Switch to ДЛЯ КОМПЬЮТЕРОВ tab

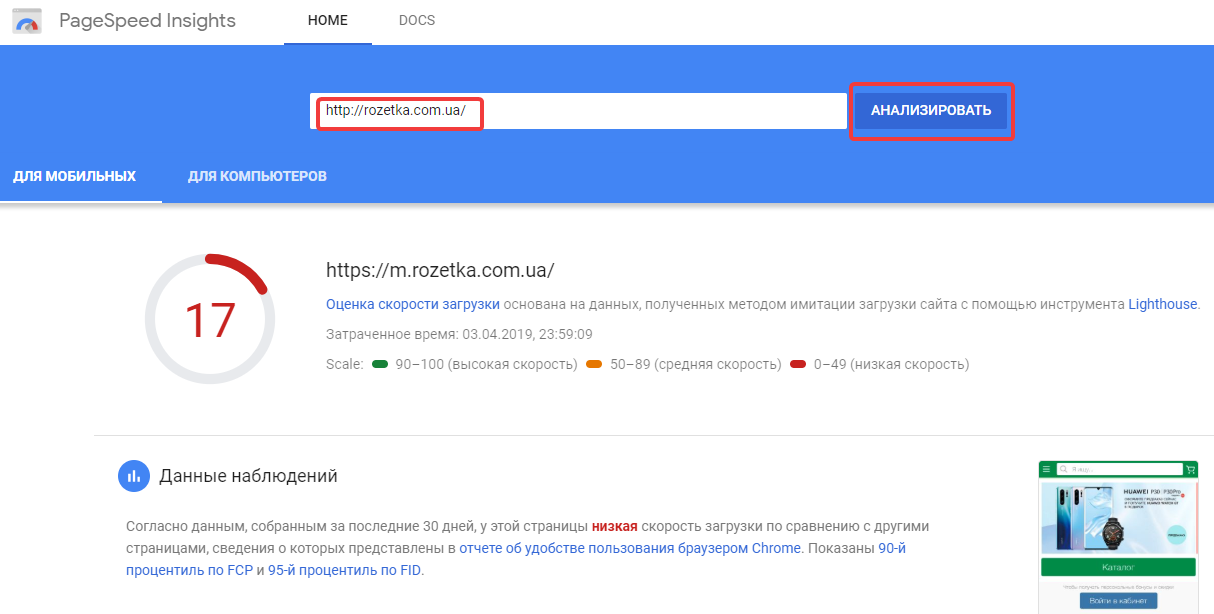click(257, 177)
